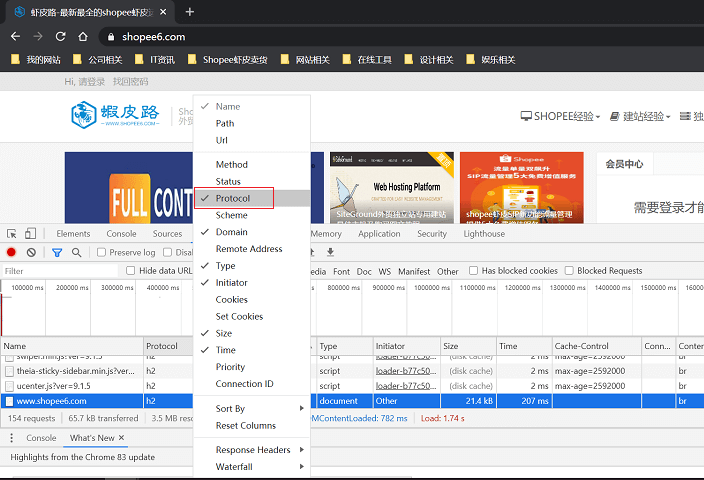Switch to the Console tab
704x480 pixels.
pos(121,233)
